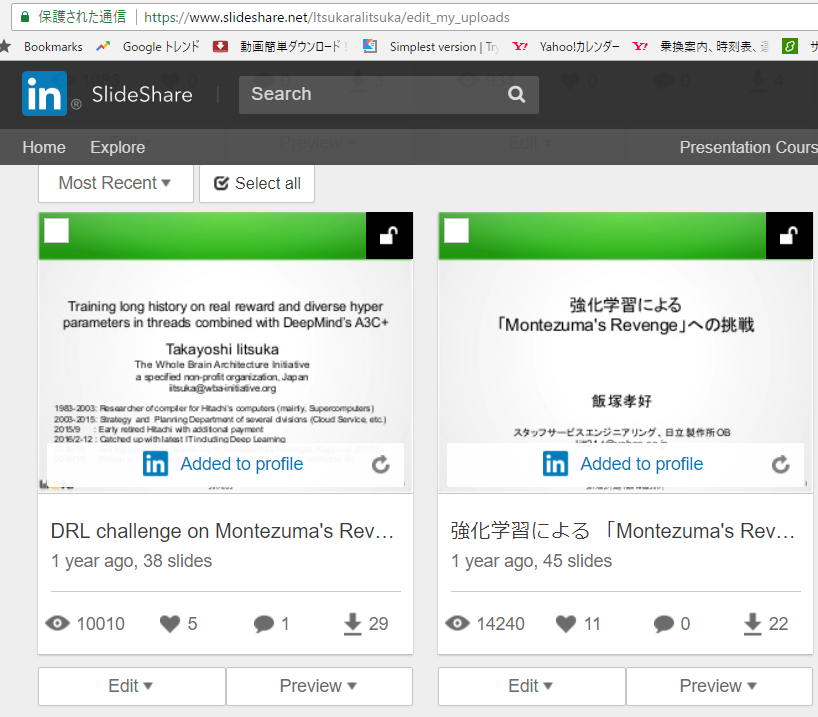Viewport: 818px width, 717px height.
Task: Click the refresh icon on 強化学習による card
Action: [x=780, y=464]
